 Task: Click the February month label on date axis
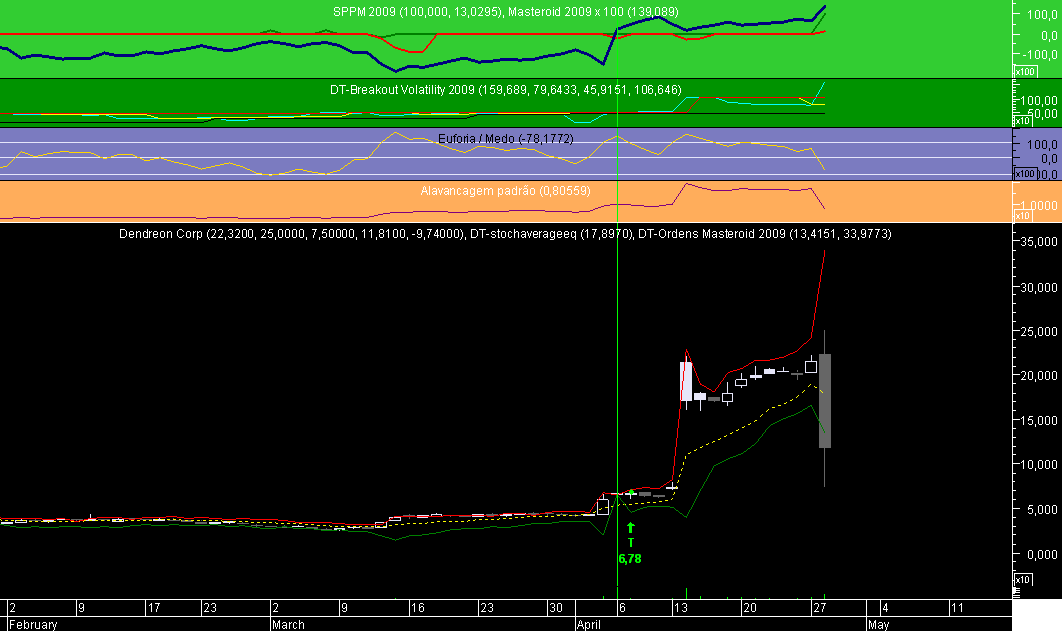[33, 624]
